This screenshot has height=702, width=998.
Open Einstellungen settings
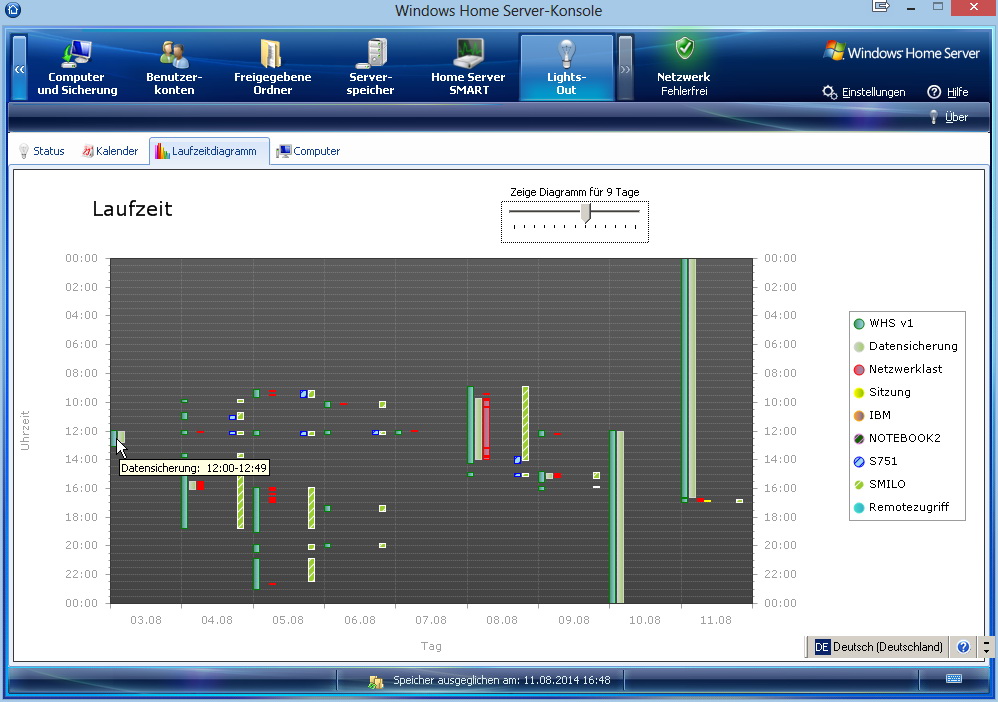864,92
